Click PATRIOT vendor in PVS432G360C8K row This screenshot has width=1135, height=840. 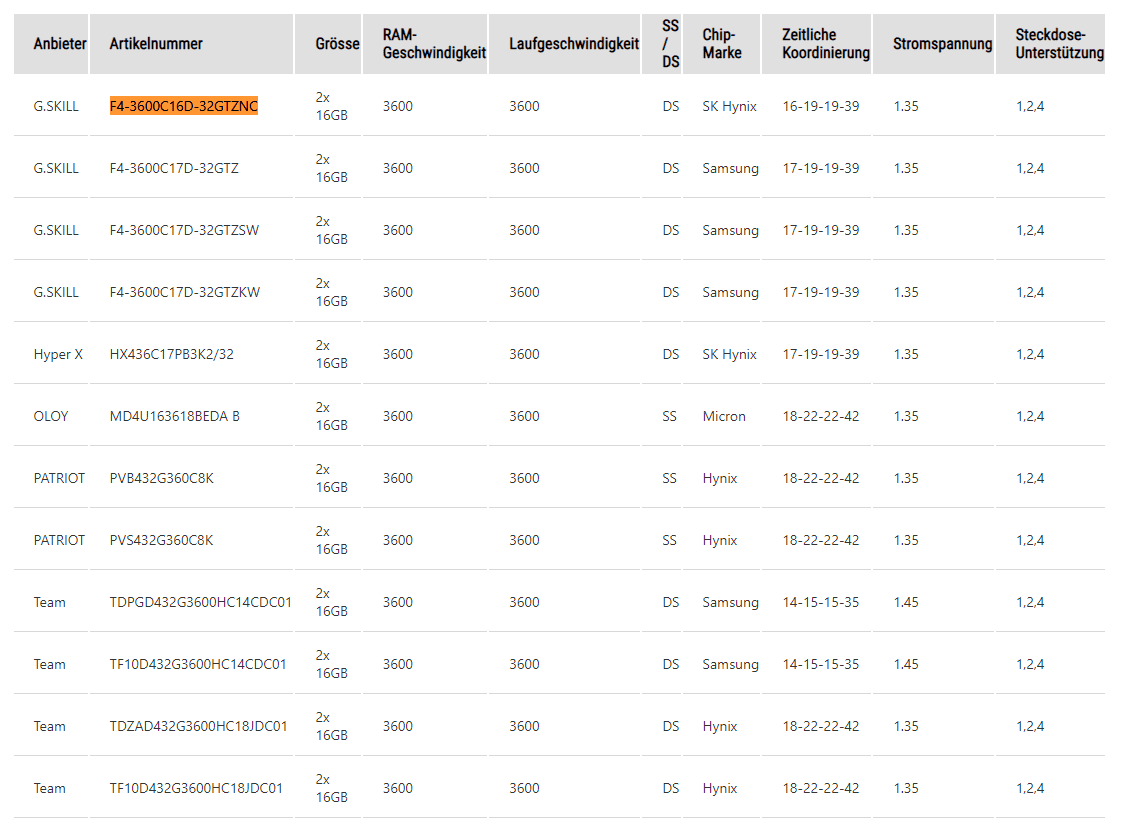click(x=59, y=541)
